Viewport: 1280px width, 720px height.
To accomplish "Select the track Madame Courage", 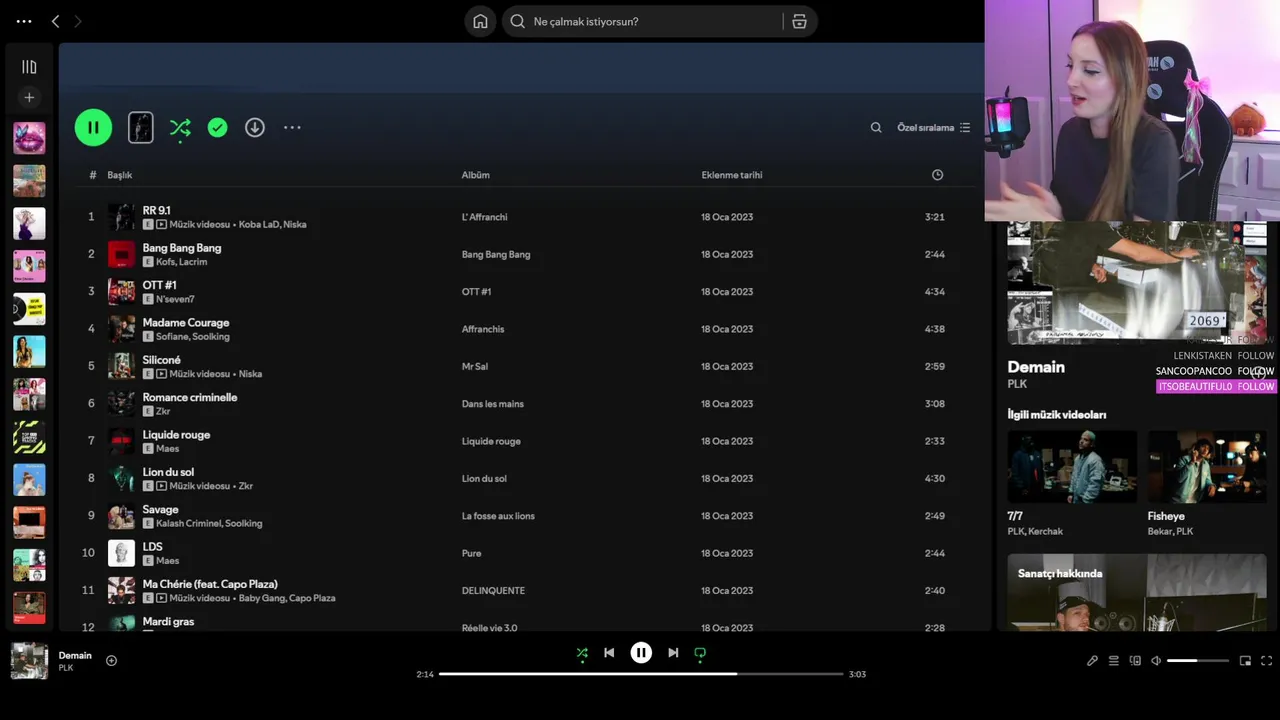I will [x=186, y=322].
